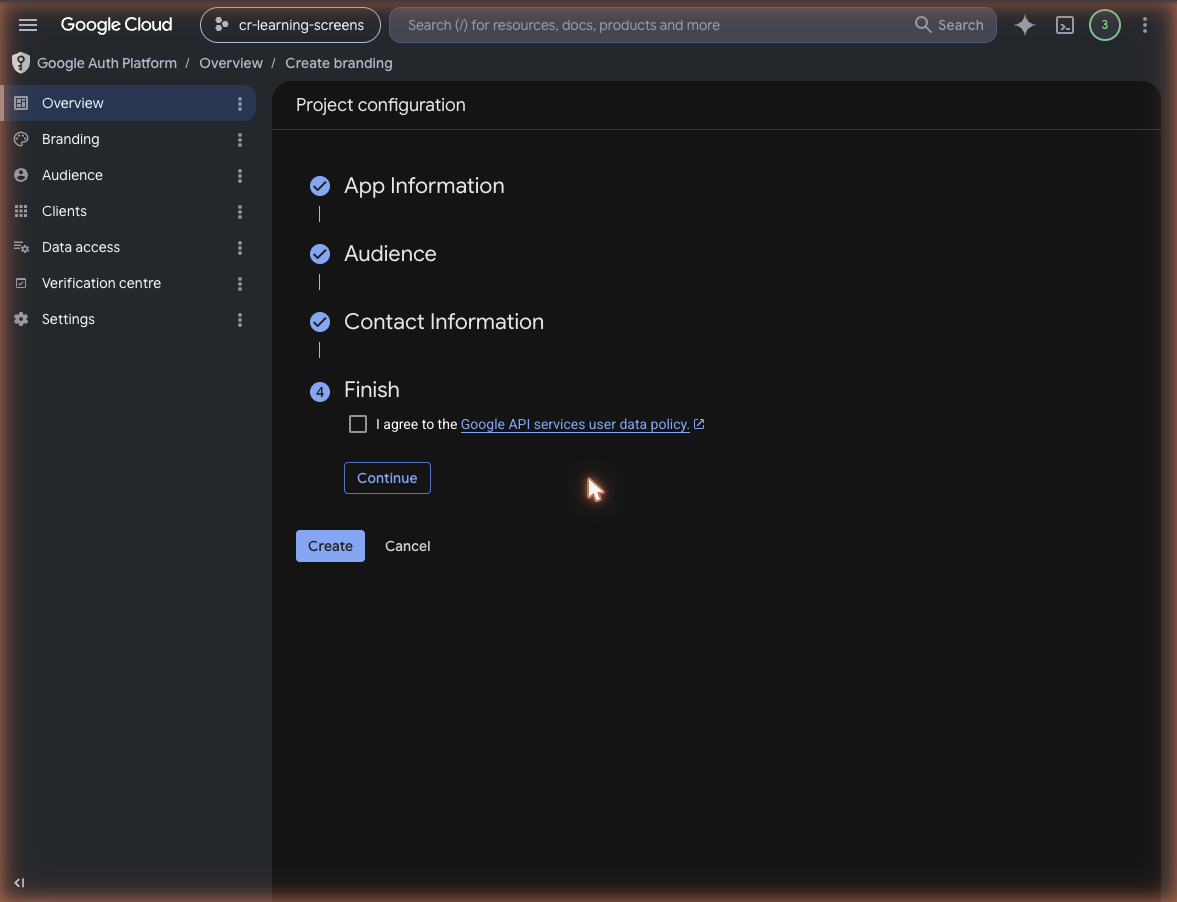Click the Google Auth Platform shield icon
Screen dimensions: 1177x902
21,63
